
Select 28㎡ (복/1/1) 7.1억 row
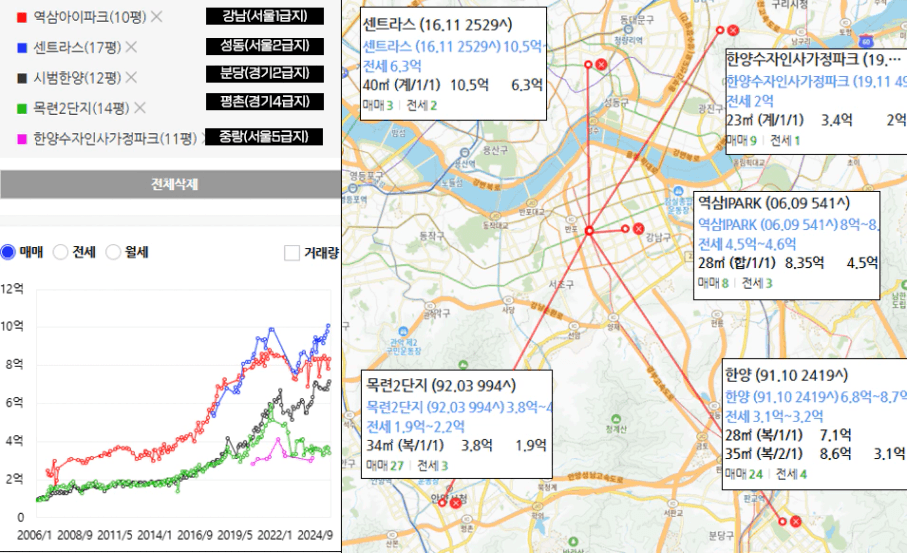[788, 435]
